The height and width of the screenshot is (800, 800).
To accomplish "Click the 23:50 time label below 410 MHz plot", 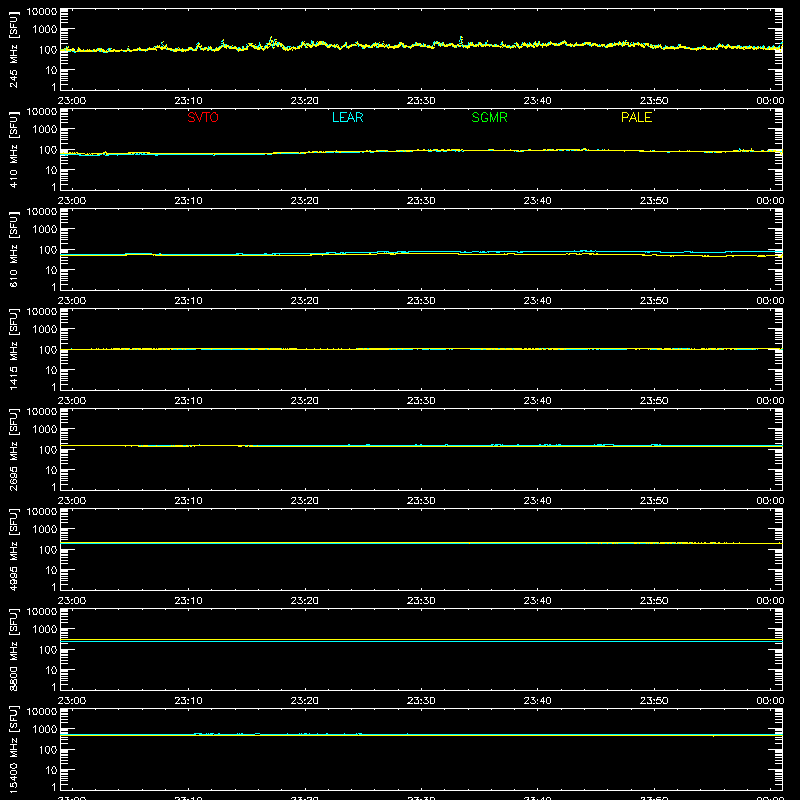I will (x=654, y=201).
